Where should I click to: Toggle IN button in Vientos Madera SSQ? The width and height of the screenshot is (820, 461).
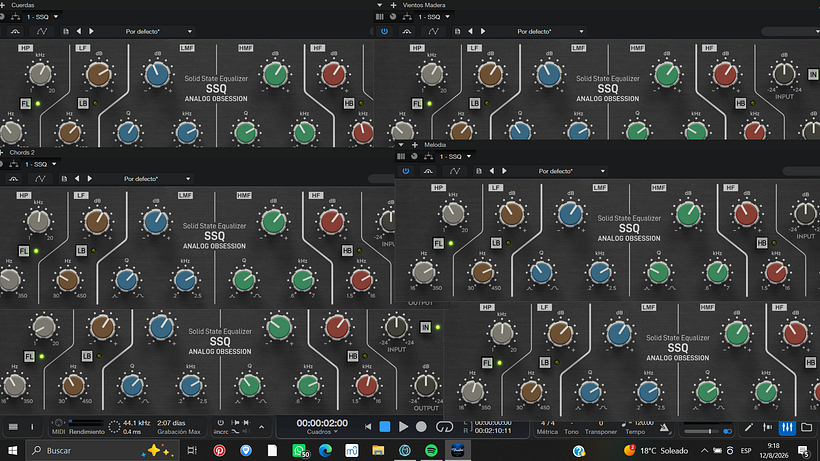pos(813,74)
